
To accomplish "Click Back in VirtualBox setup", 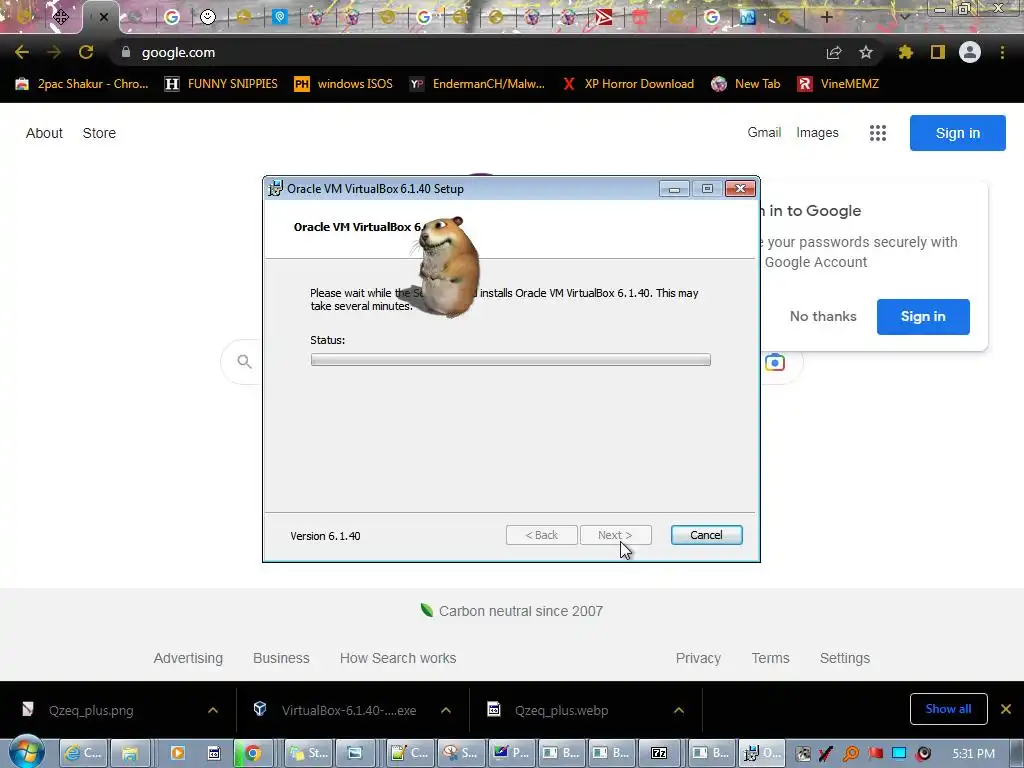I will pyautogui.click(x=541, y=535).
